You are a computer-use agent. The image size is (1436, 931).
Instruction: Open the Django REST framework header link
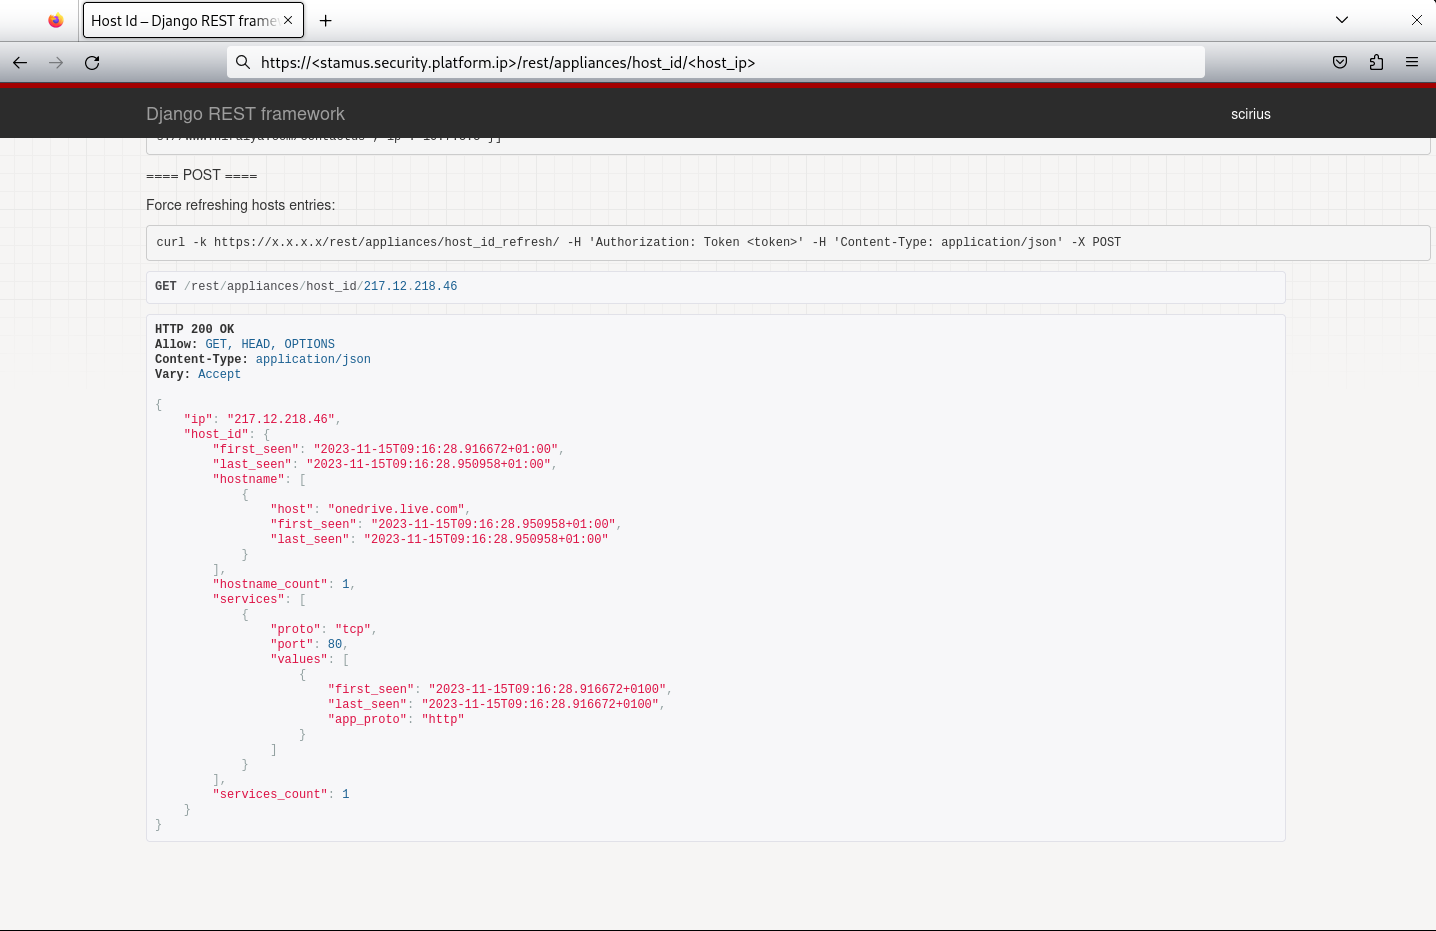point(245,114)
